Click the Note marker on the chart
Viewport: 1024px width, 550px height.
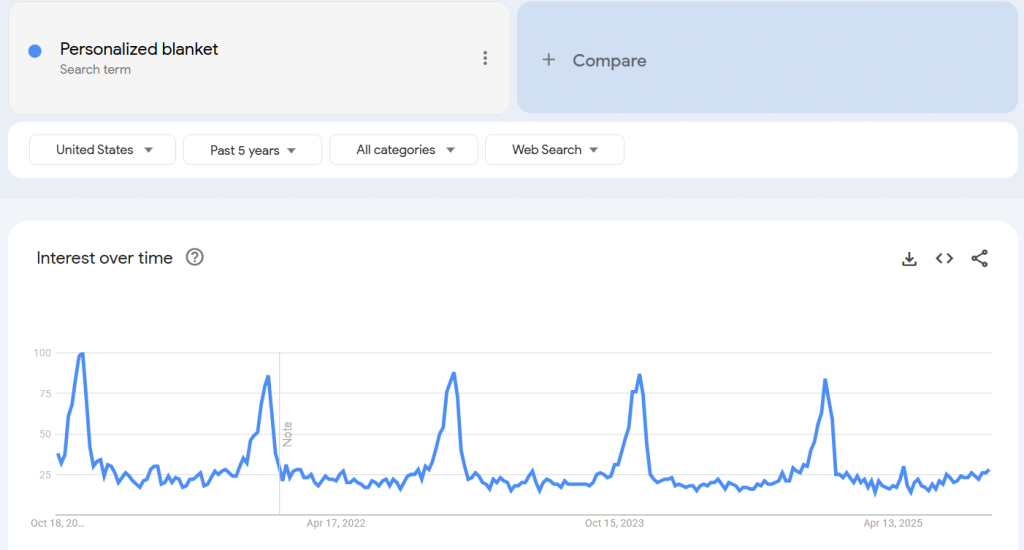[288, 434]
